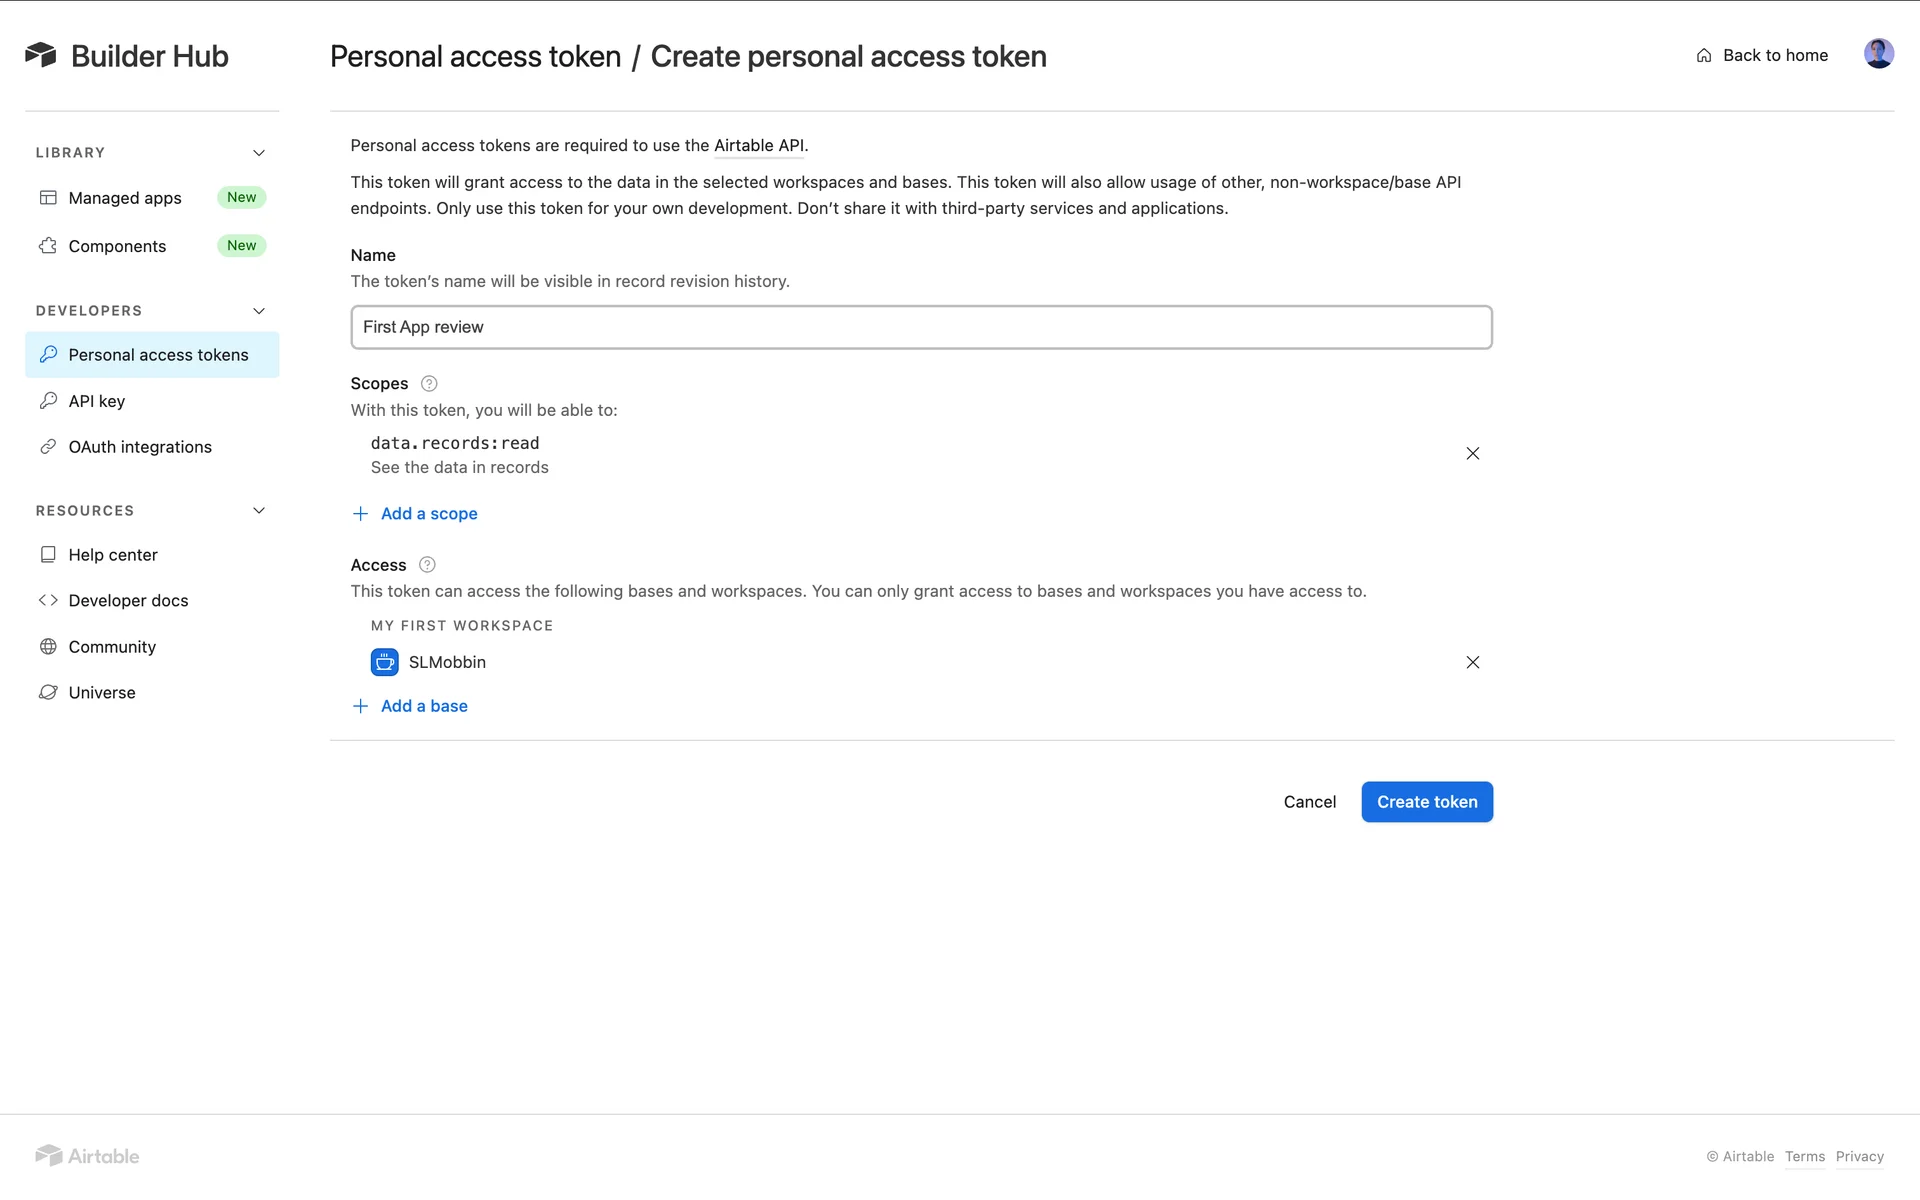Click the Scopes help question icon
The image size is (1920, 1200).
(429, 383)
